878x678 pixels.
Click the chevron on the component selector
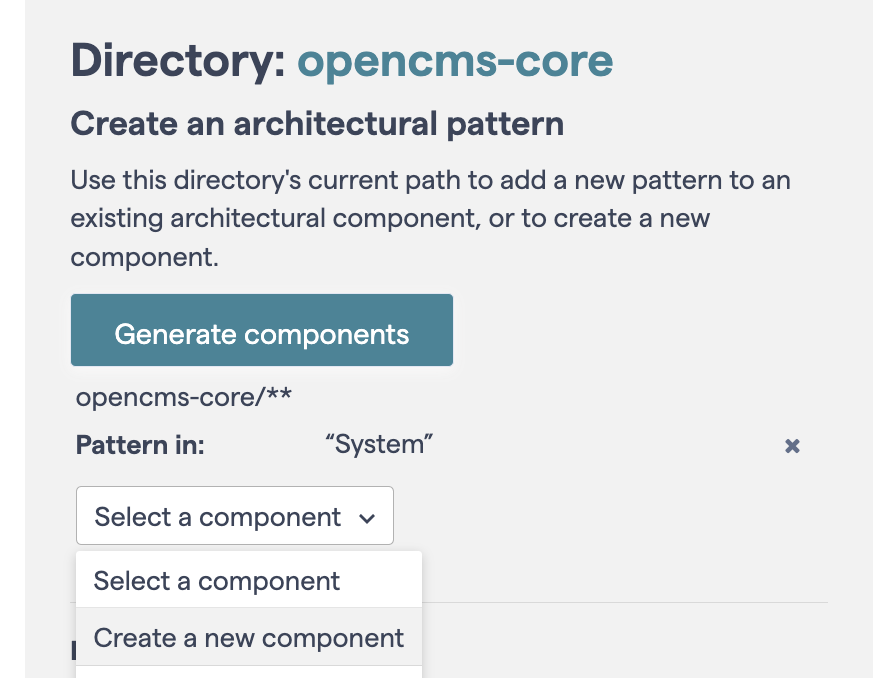point(367,517)
